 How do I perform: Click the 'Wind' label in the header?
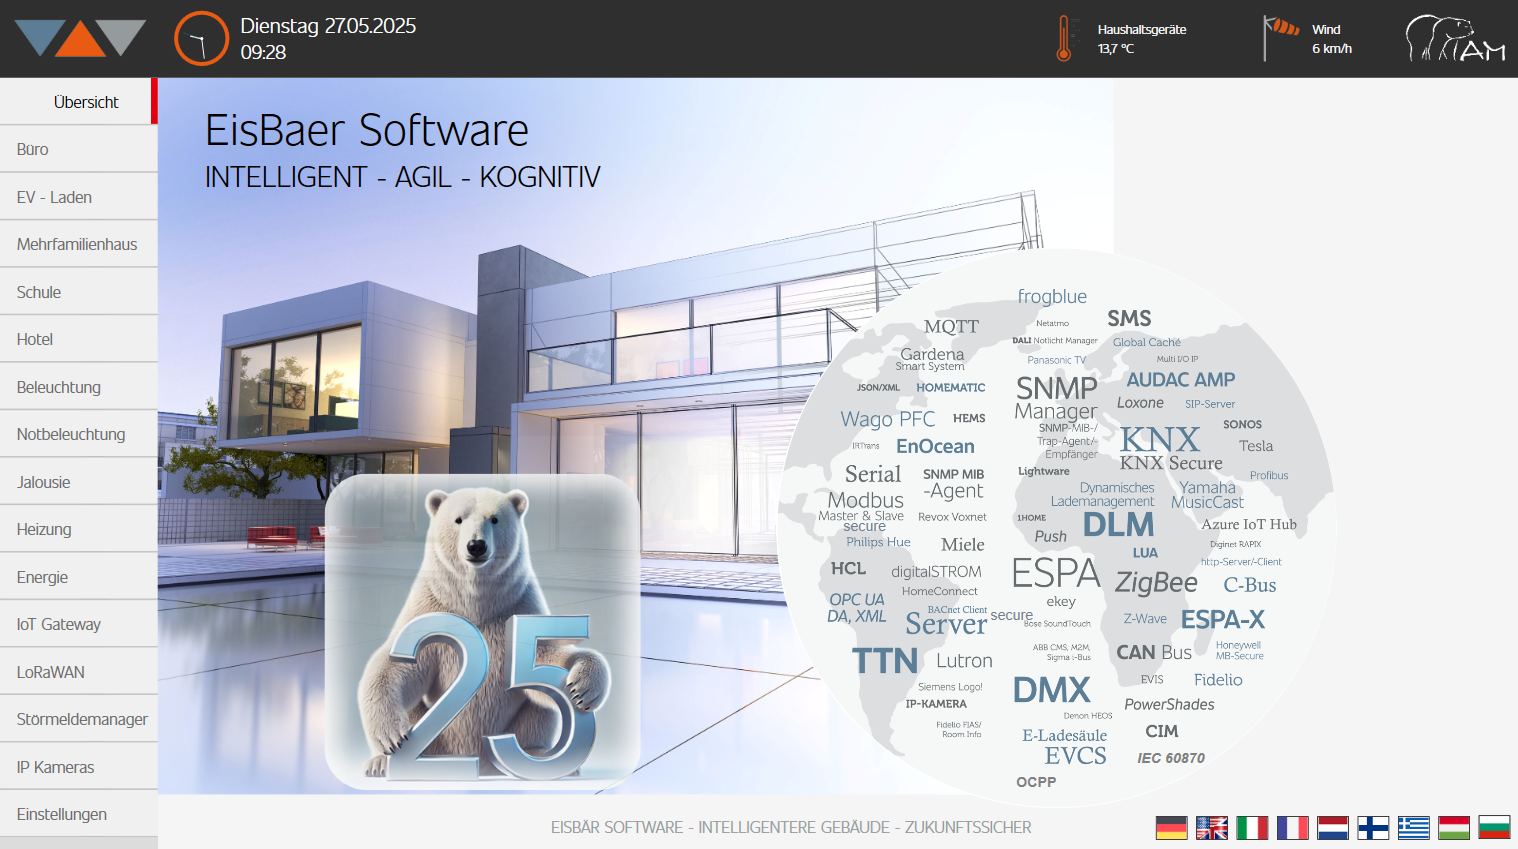click(1326, 30)
